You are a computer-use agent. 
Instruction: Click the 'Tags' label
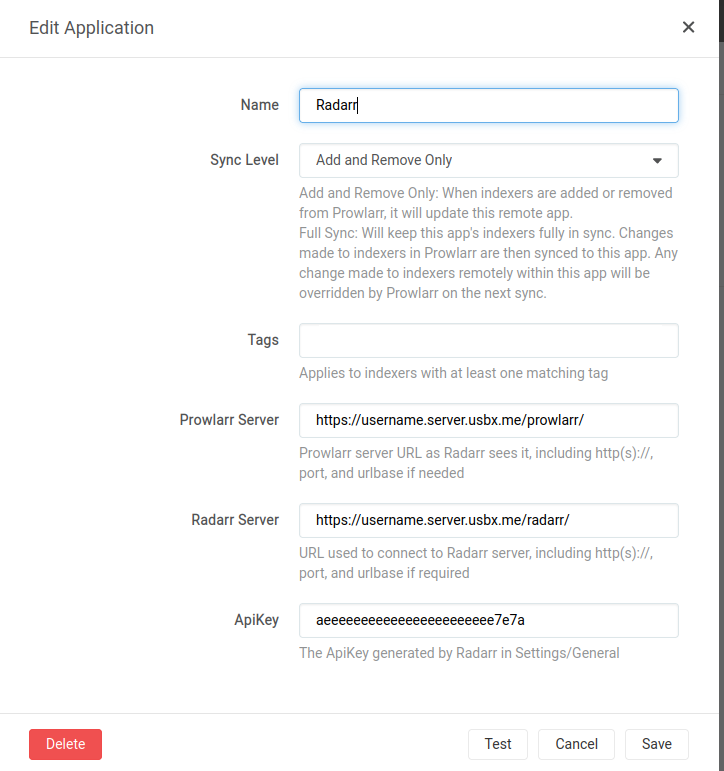pos(263,340)
